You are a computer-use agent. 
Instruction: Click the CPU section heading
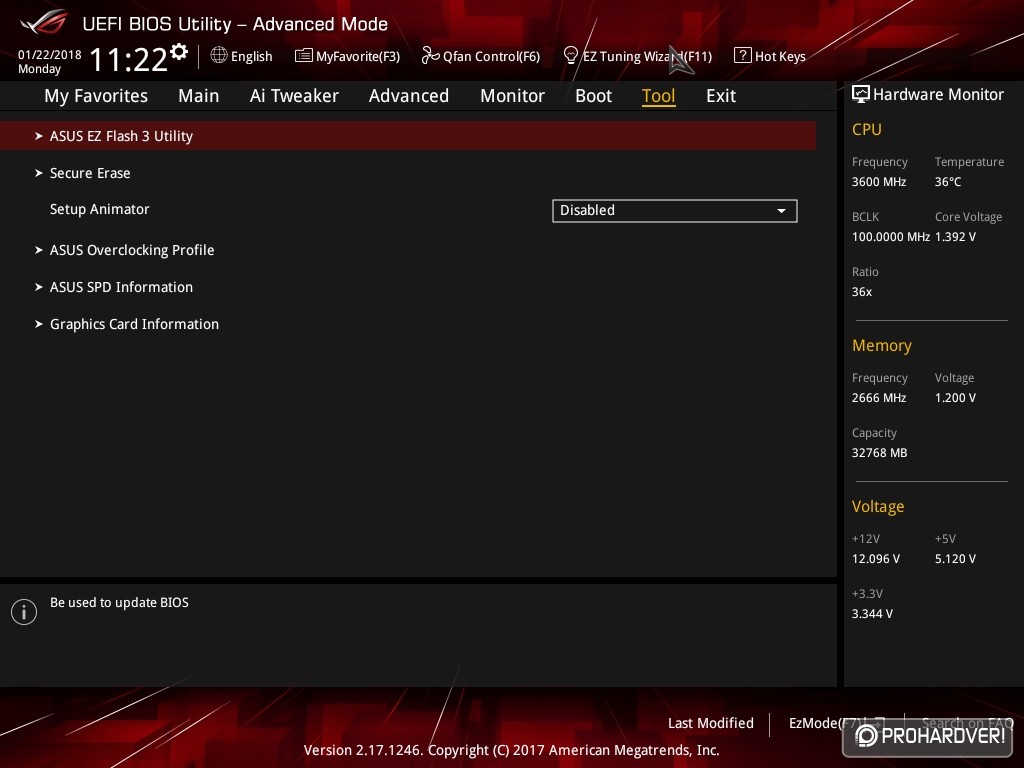(x=867, y=129)
